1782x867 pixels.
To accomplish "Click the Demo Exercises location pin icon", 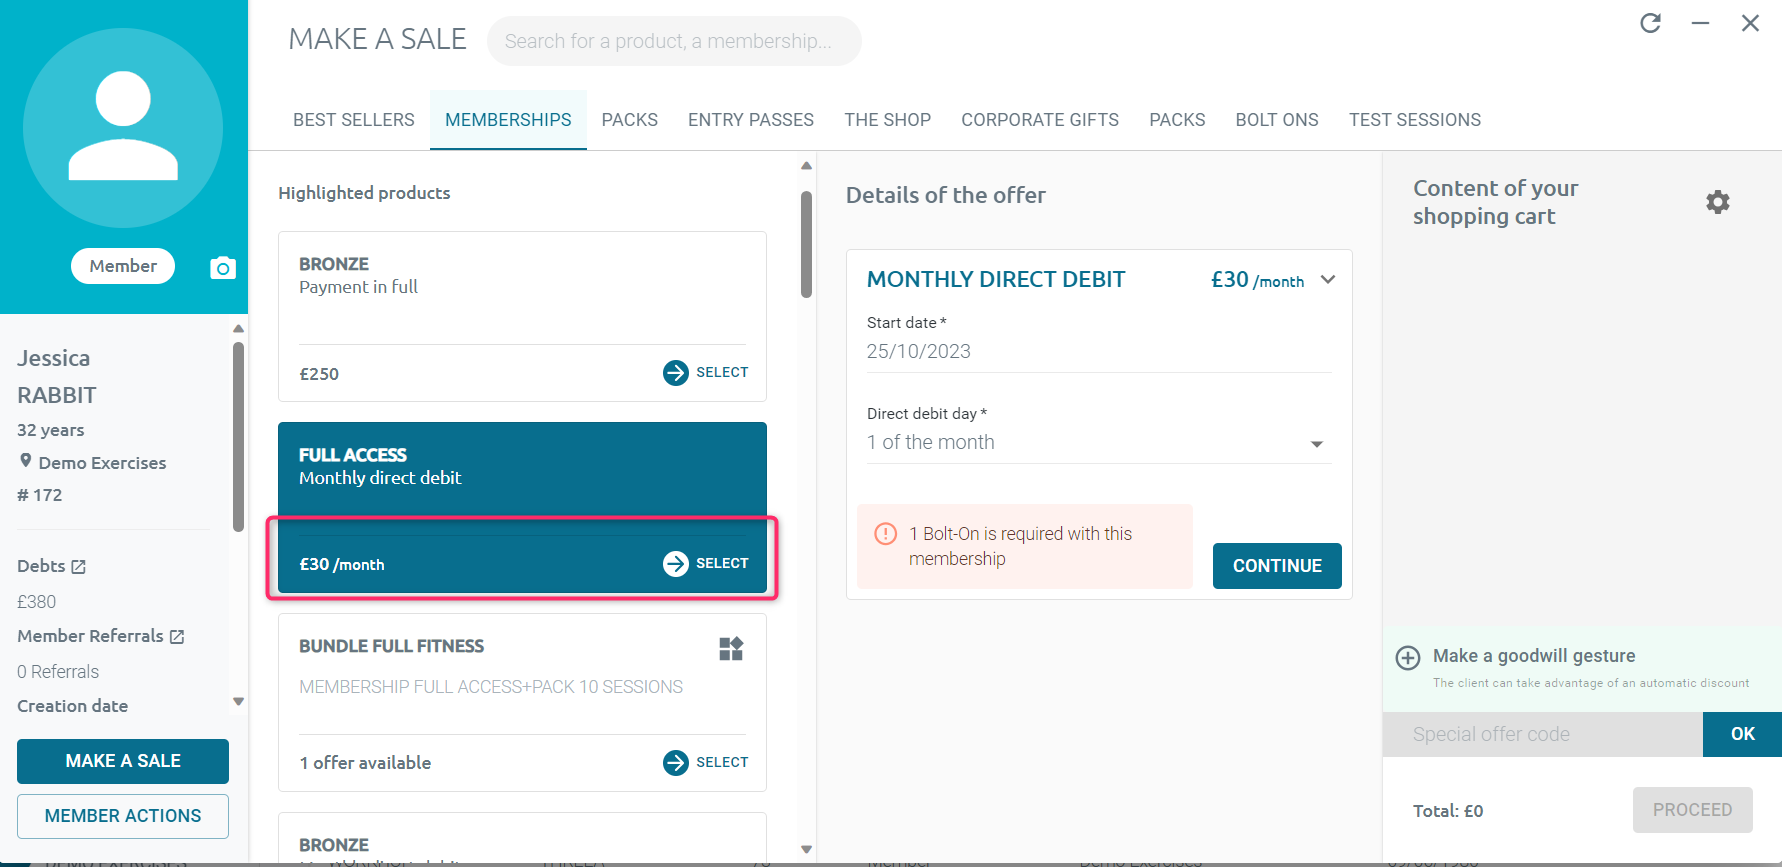I will coord(26,461).
